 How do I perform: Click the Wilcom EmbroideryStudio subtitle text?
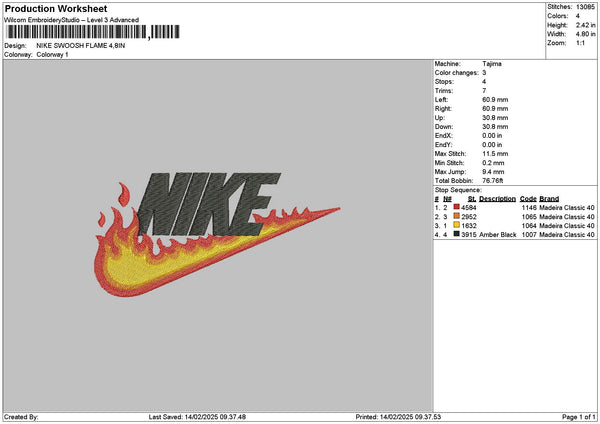71,20
